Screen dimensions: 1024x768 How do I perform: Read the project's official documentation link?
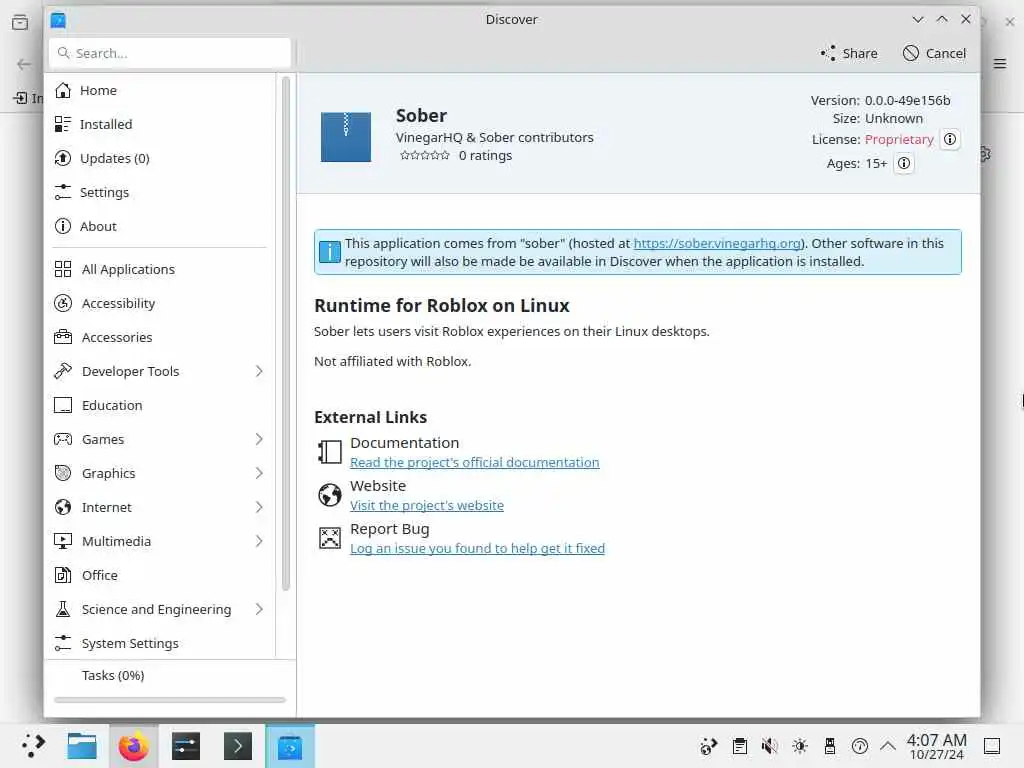(475, 462)
